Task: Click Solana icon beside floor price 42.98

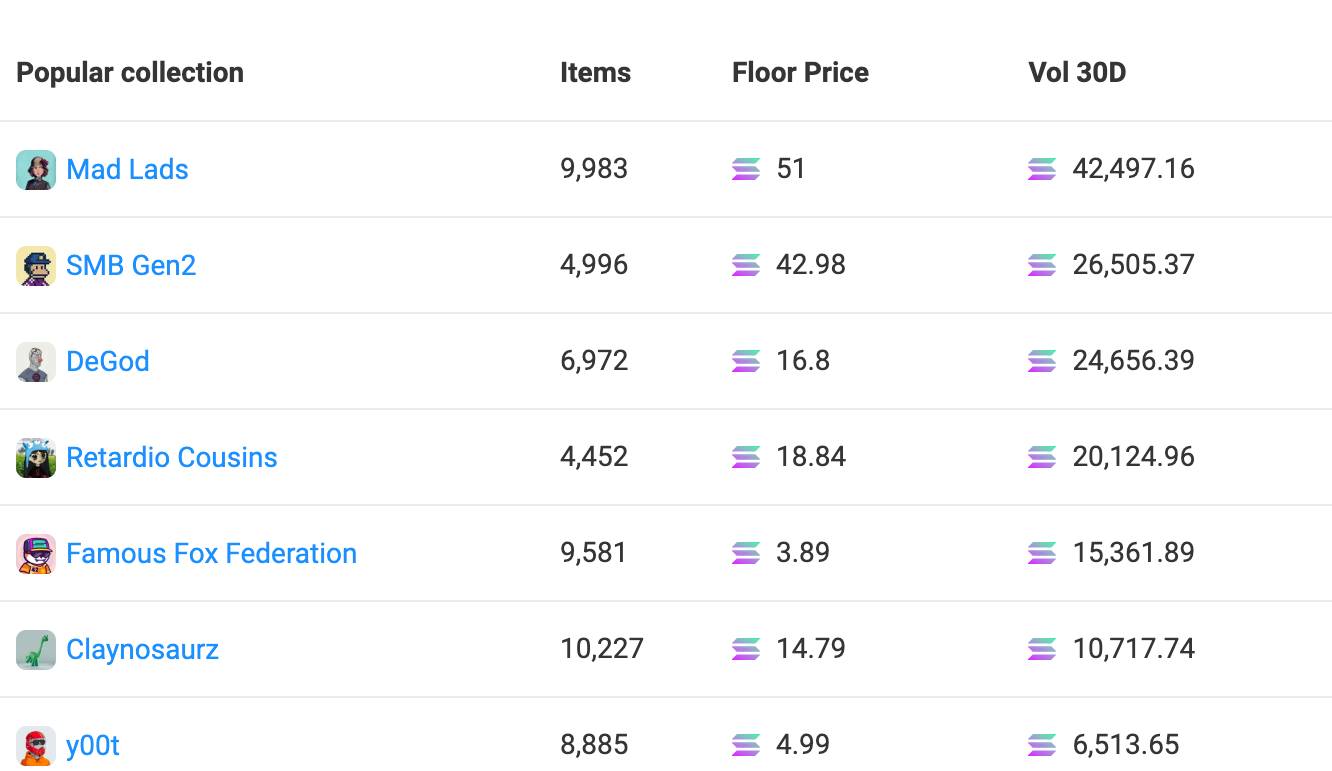Action: click(x=746, y=266)
